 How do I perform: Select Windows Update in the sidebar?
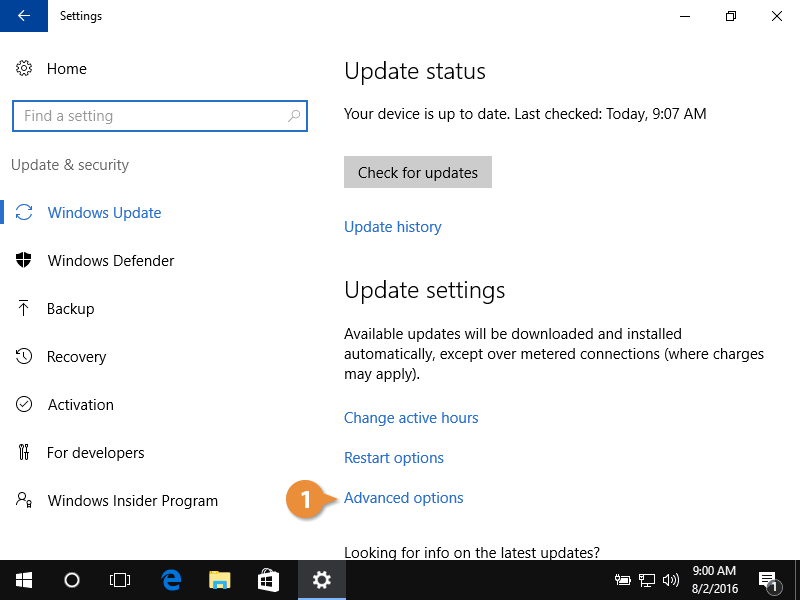coord(104,213)
